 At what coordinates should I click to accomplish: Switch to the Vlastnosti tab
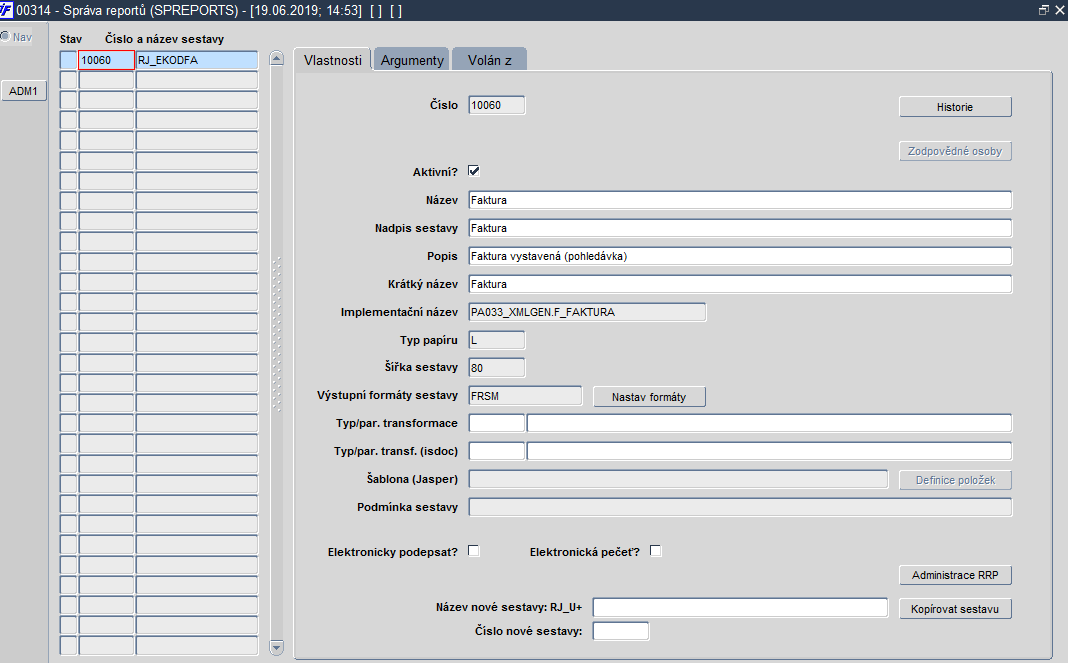click(x=332, y=60)
